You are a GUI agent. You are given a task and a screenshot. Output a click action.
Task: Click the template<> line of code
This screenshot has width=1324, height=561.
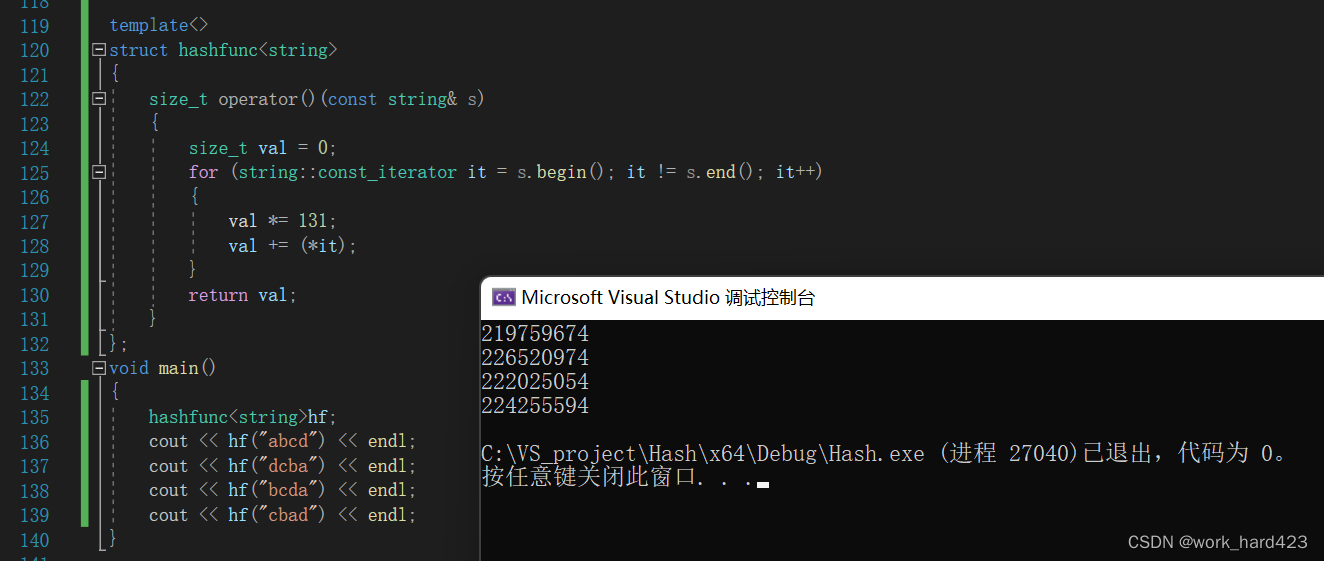click(159, 25)
